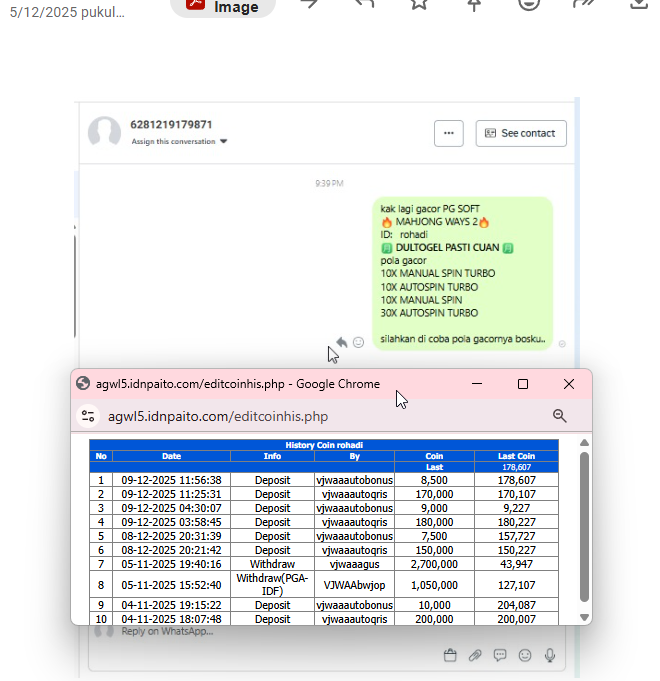Maximize the Chrome popup window
Viewport: 660px width, 681px height.
(x=523, y=384)
